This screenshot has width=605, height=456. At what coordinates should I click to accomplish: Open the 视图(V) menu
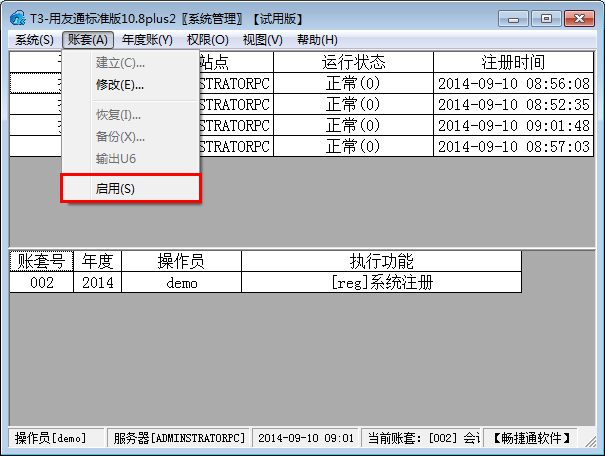pyautogui.click(x=262, y=40)
